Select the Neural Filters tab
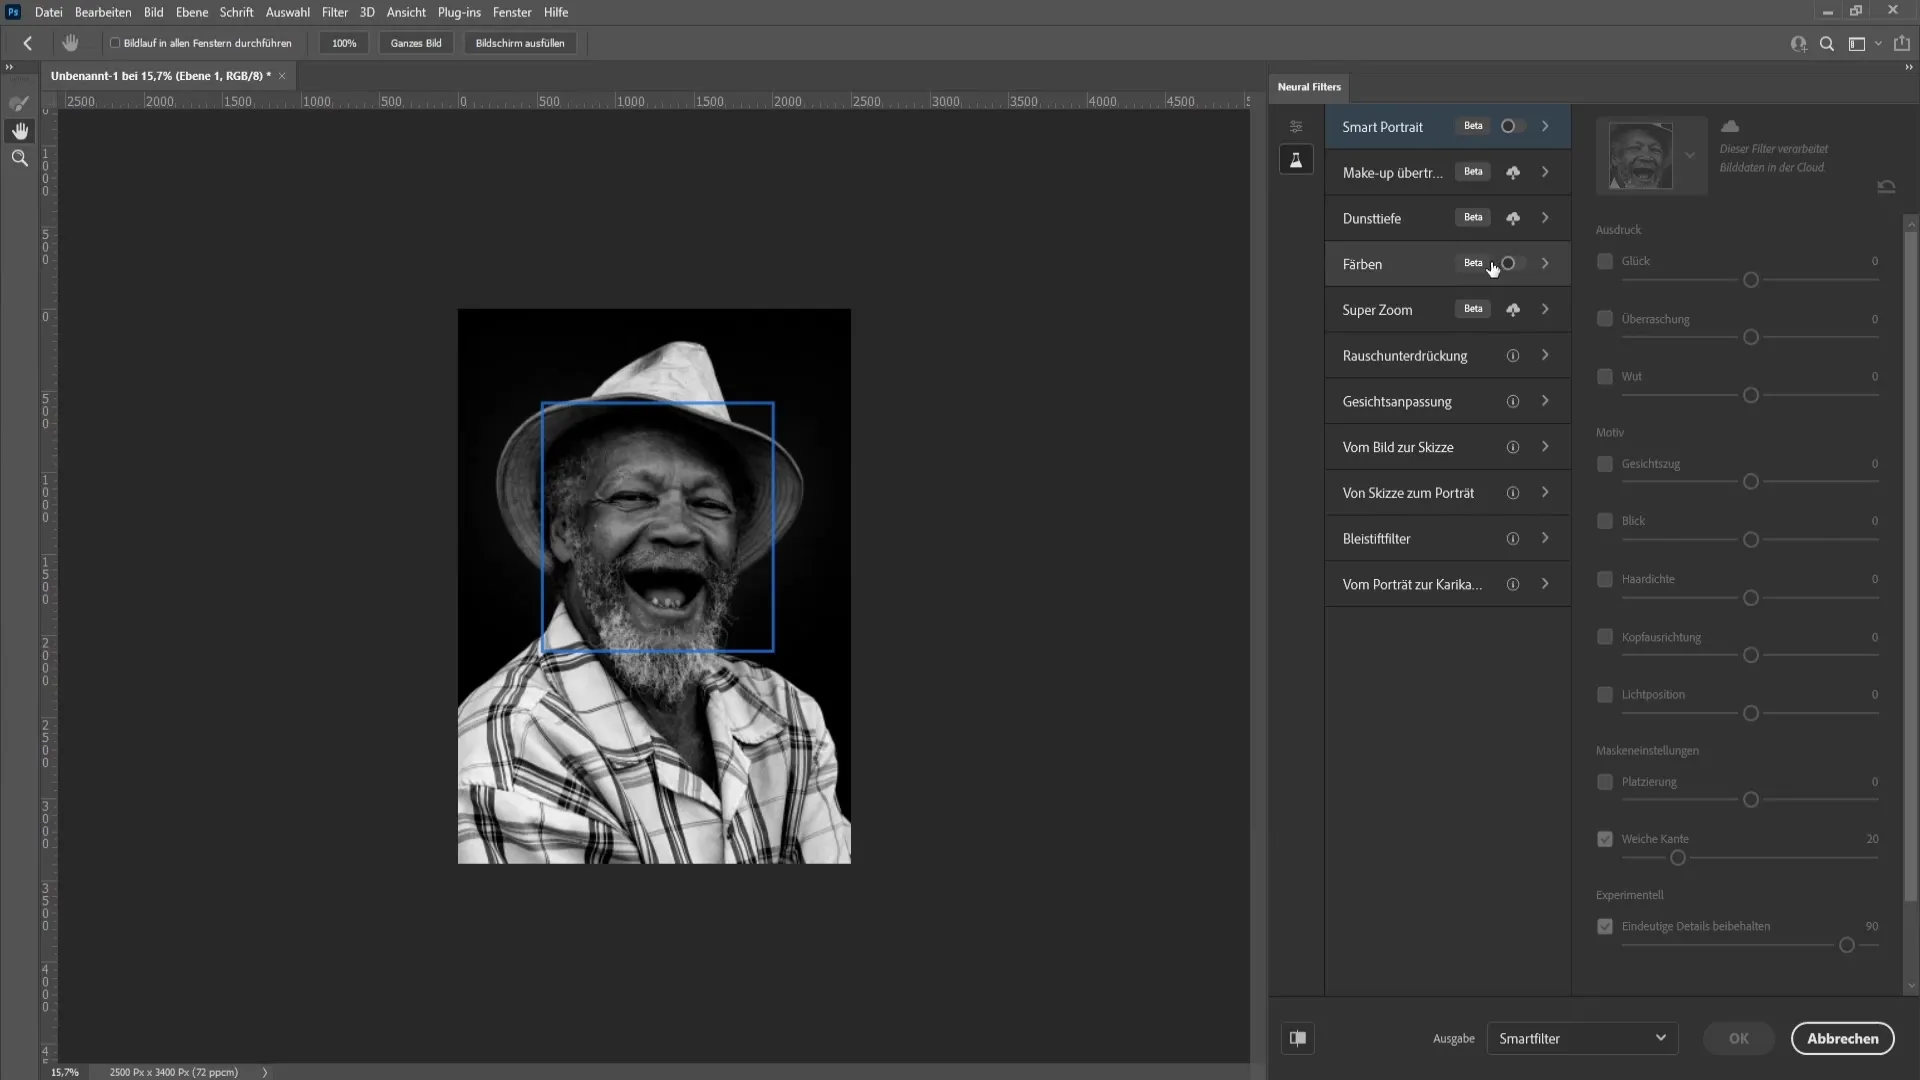1920x1080 pixels. tap(1309, 87)
